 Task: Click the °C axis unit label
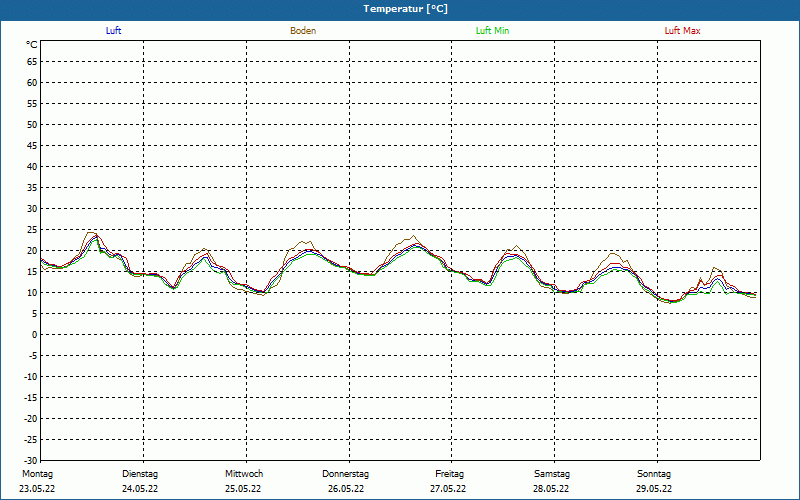click(x=32, y=45)
